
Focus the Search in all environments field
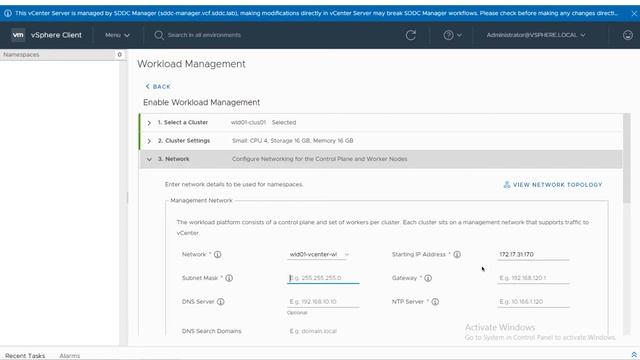pyautogui.click(x=204, y=35)
